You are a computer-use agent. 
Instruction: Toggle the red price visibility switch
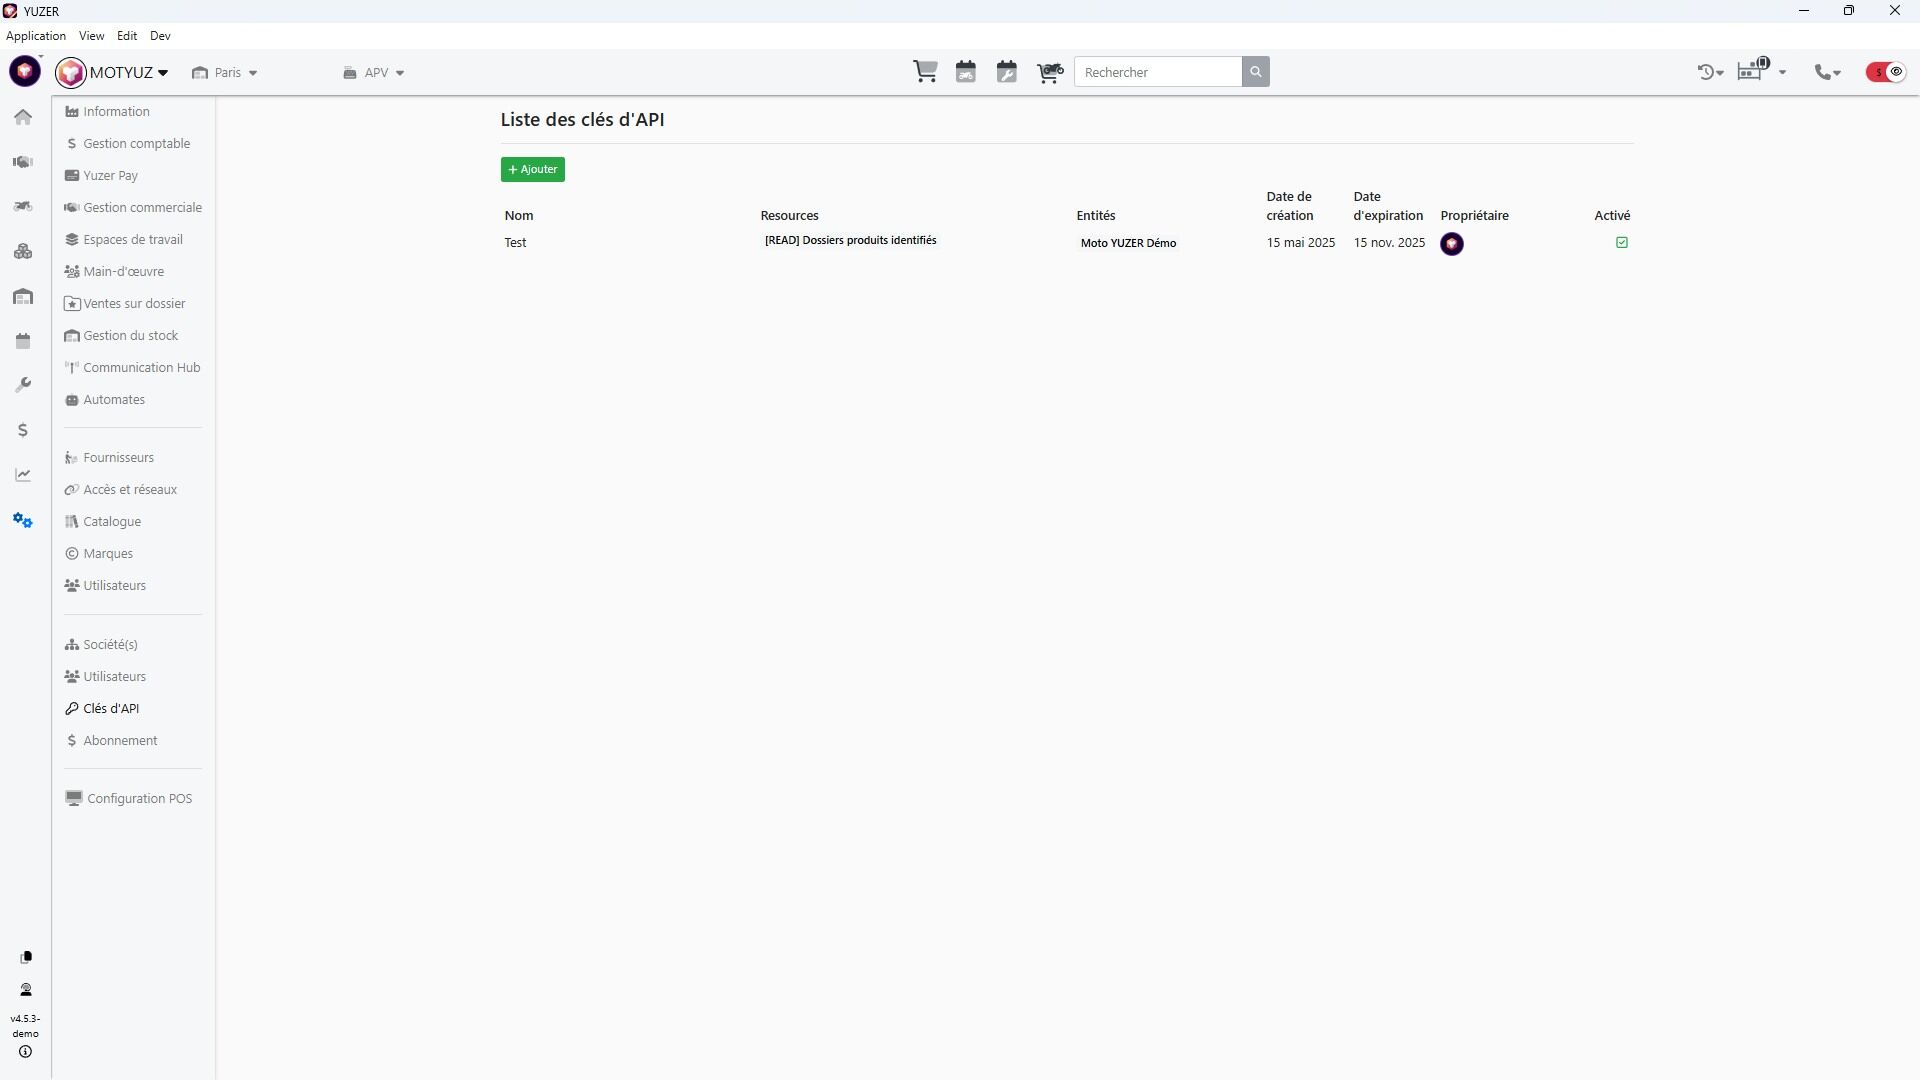pos(1886,72)
